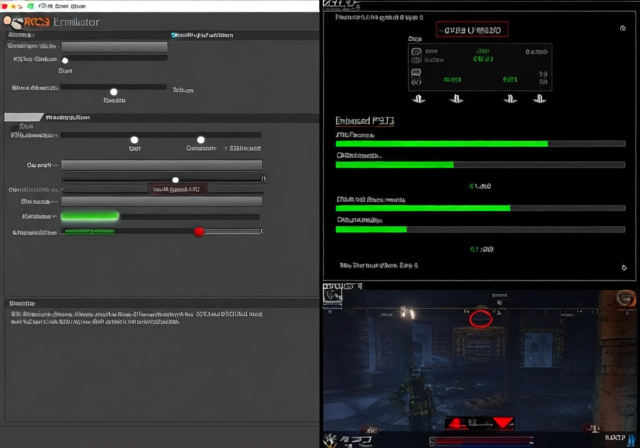Click the fourth device icon in the status table
The height and width of the screenshot is (448, 640).
tap(416, 82)
